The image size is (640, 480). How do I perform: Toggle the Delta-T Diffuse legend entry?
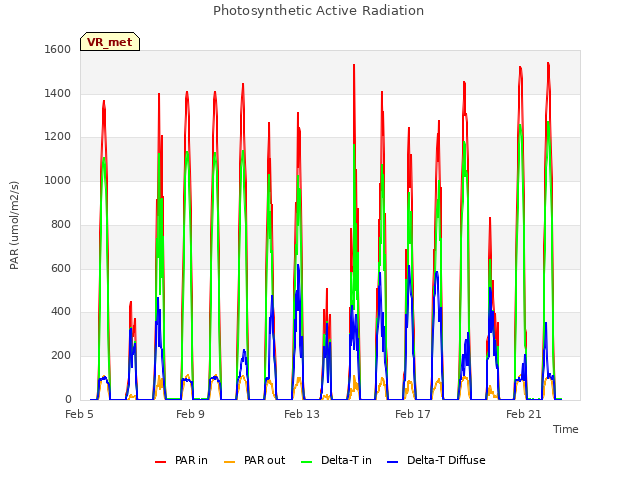point(436,460)
